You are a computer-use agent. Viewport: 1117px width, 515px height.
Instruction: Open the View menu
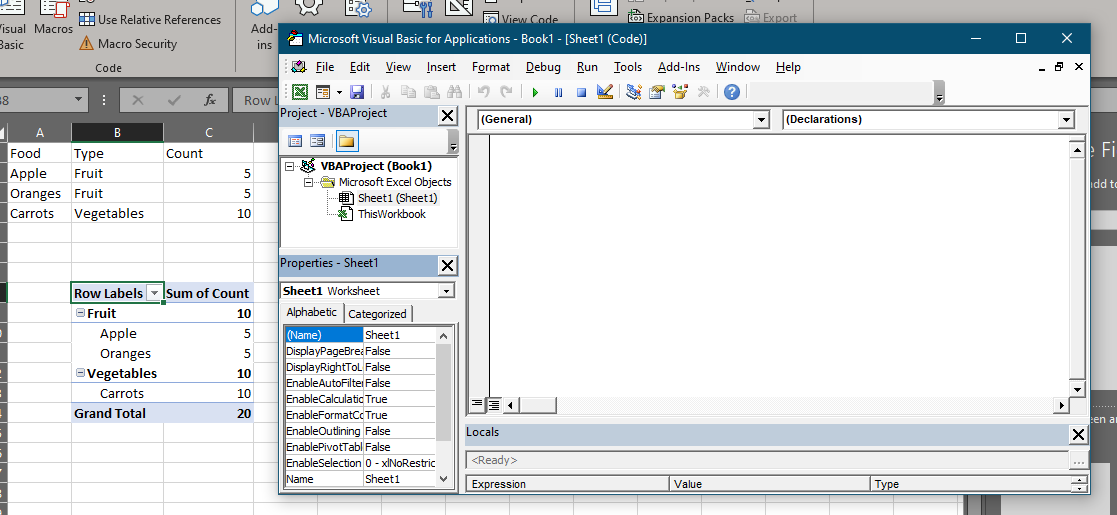click(x=398, y=67)
